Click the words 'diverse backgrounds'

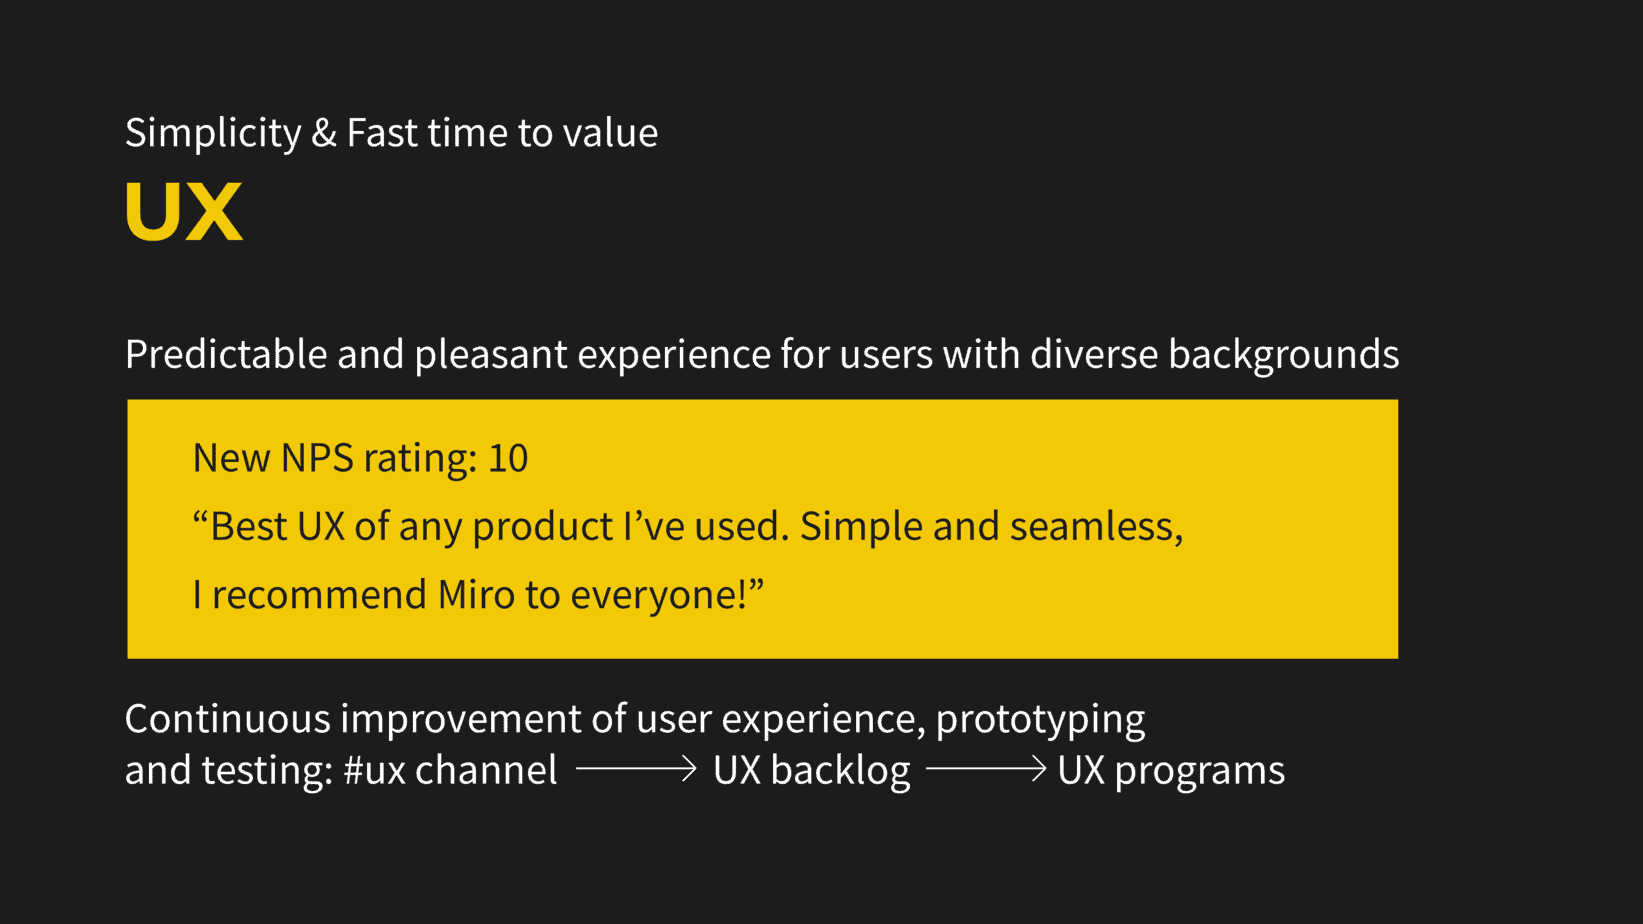click(1214, 355)
